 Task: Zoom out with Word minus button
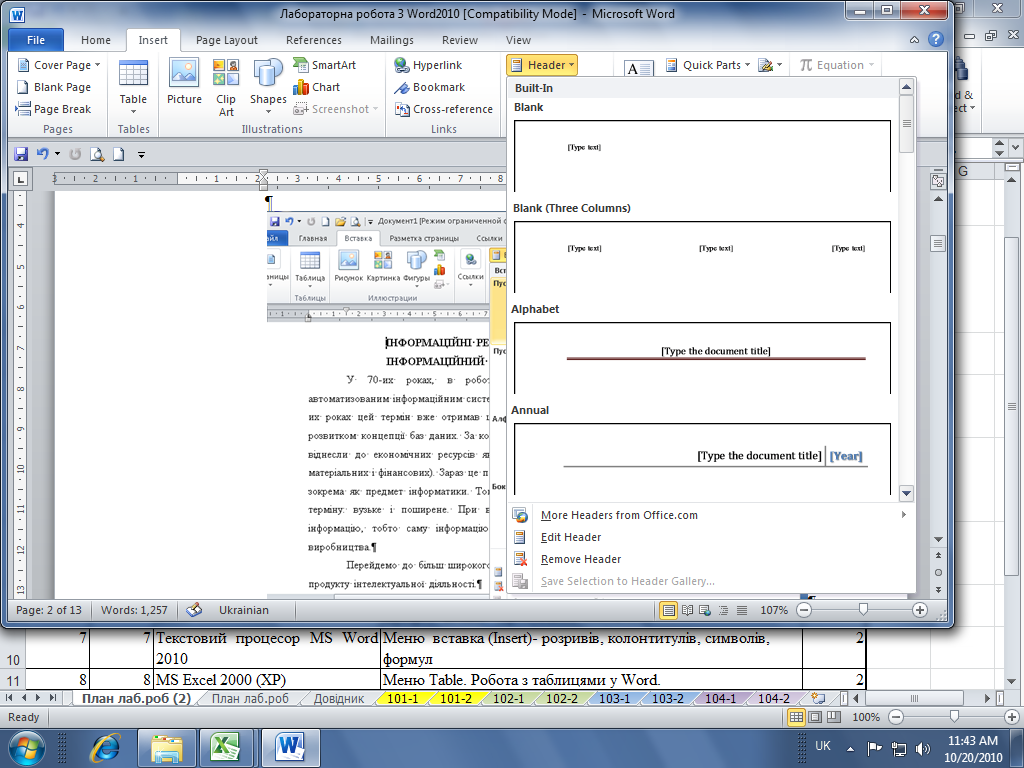click(805, 610)
